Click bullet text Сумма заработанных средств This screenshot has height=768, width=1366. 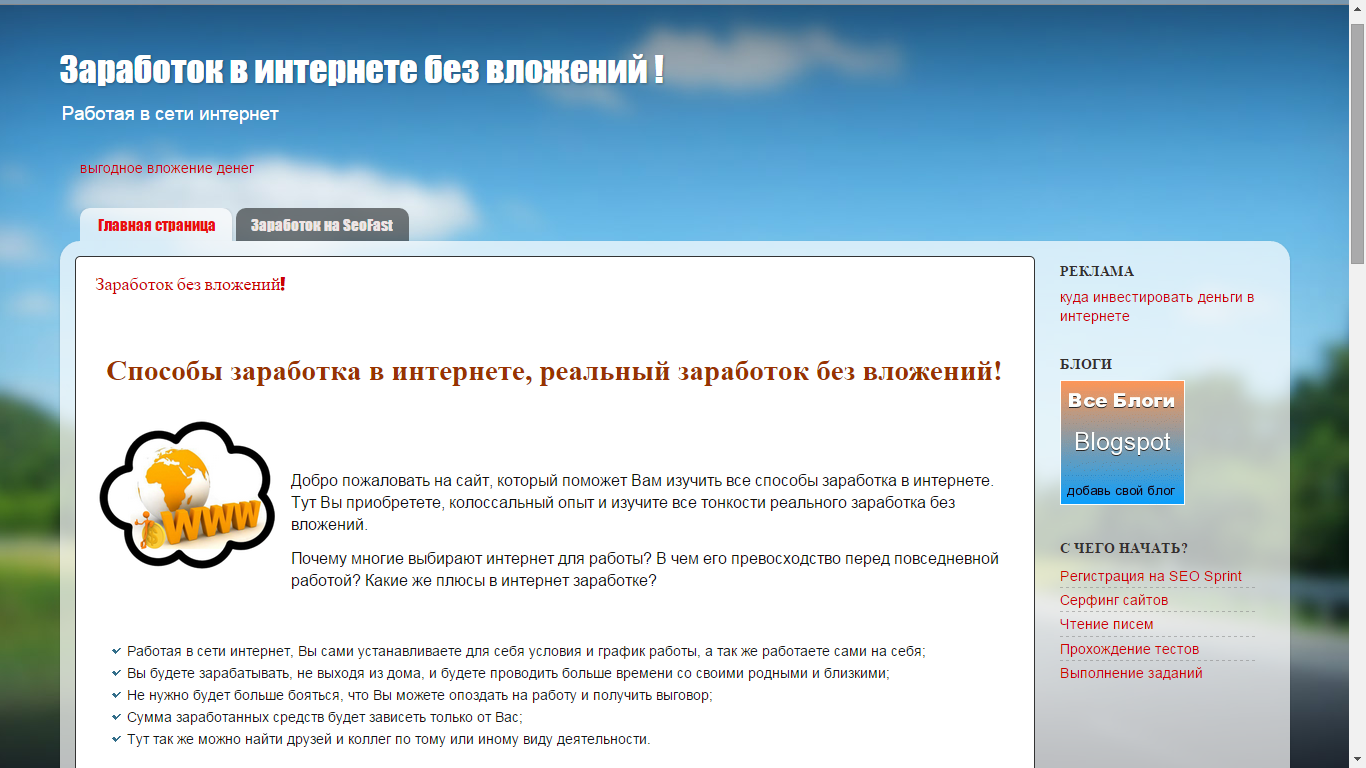(325, 717)
